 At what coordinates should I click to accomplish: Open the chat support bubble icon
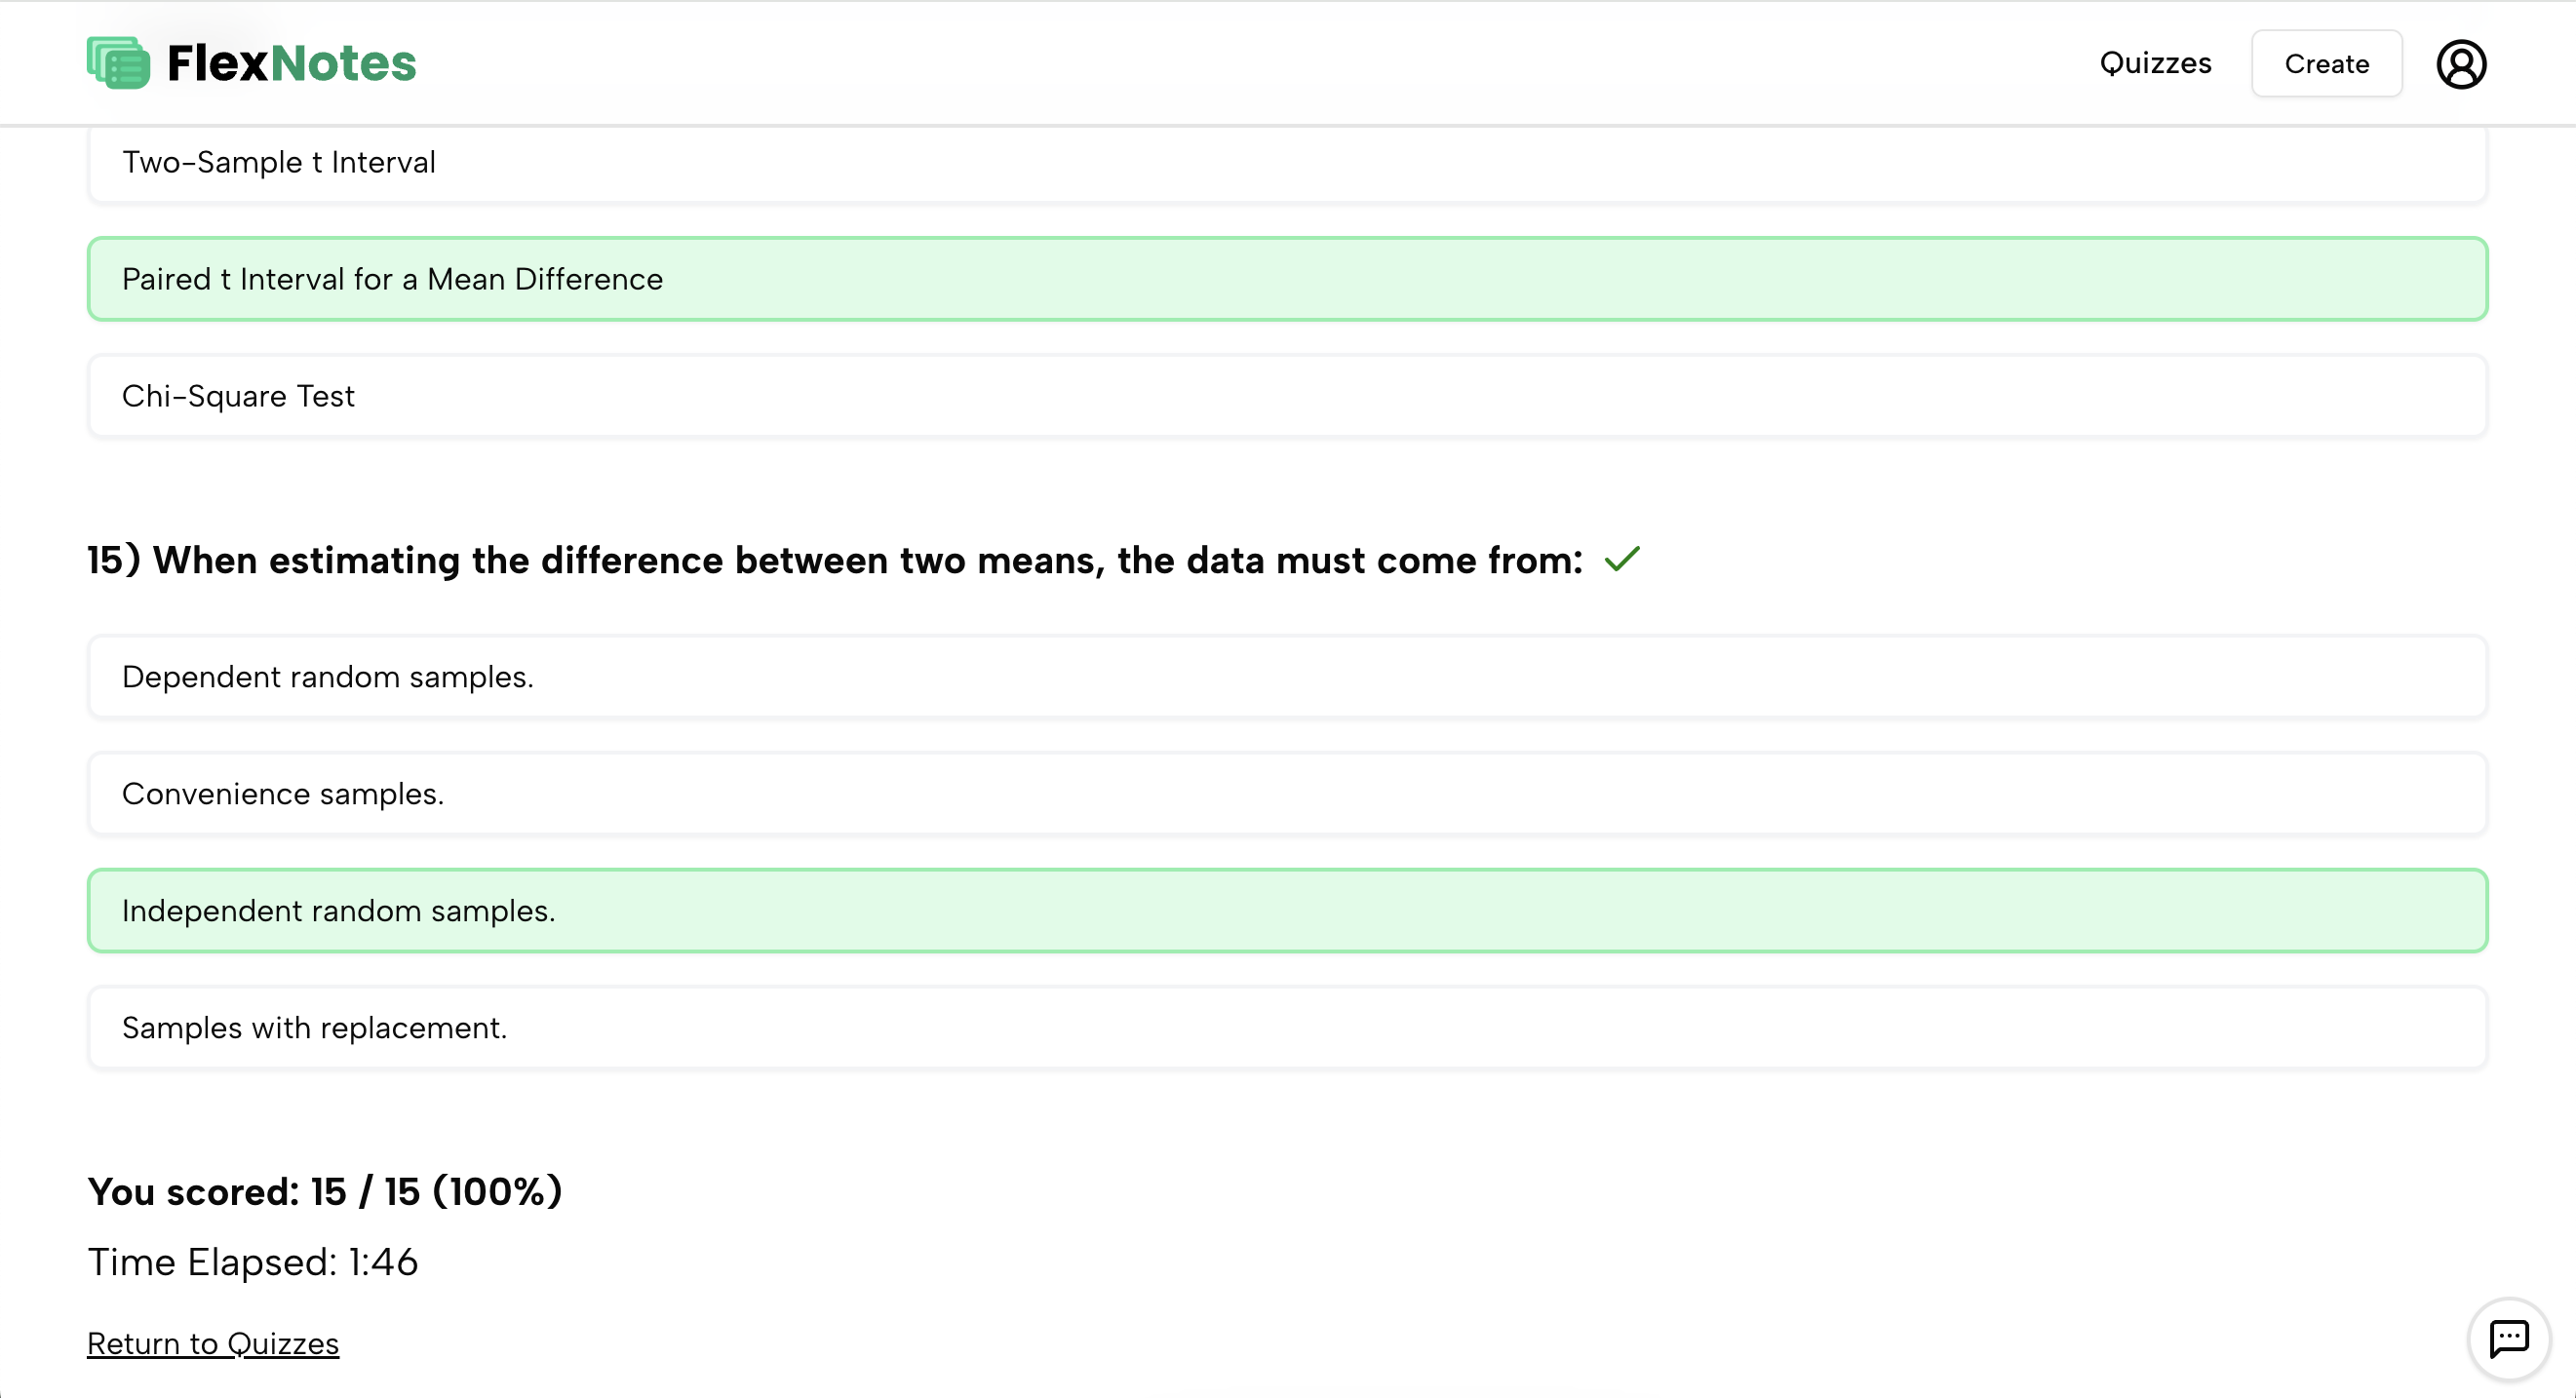click(2508, 1338)
